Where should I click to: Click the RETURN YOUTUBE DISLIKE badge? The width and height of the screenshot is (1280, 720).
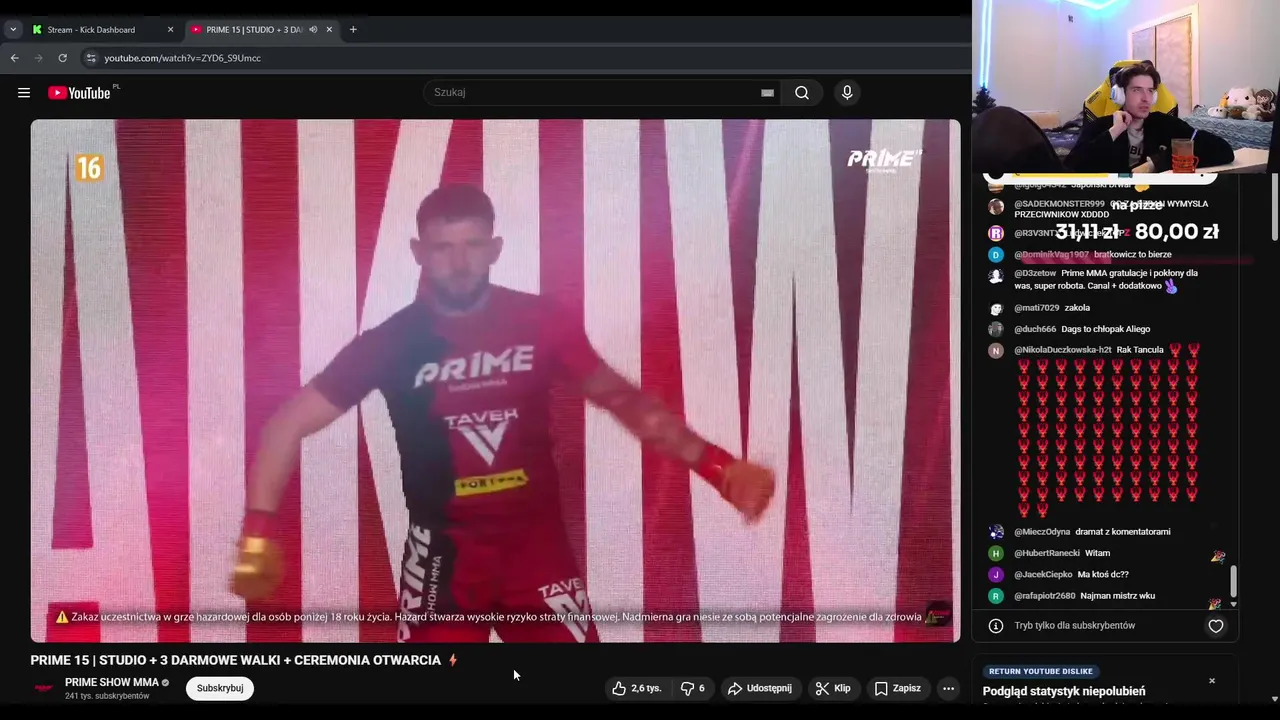(x=1040, y=671)
